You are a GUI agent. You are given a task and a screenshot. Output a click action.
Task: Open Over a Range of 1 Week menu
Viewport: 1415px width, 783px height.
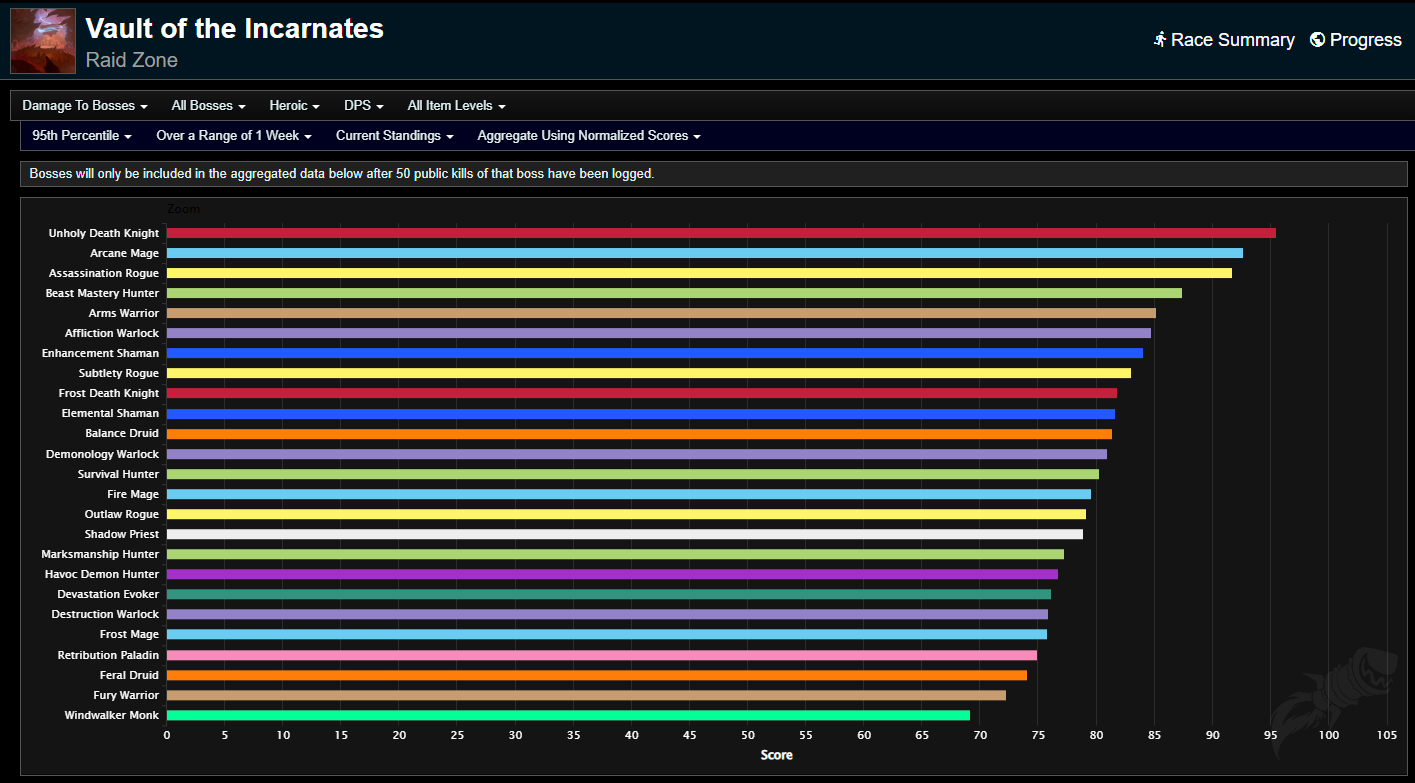(234, 135)
